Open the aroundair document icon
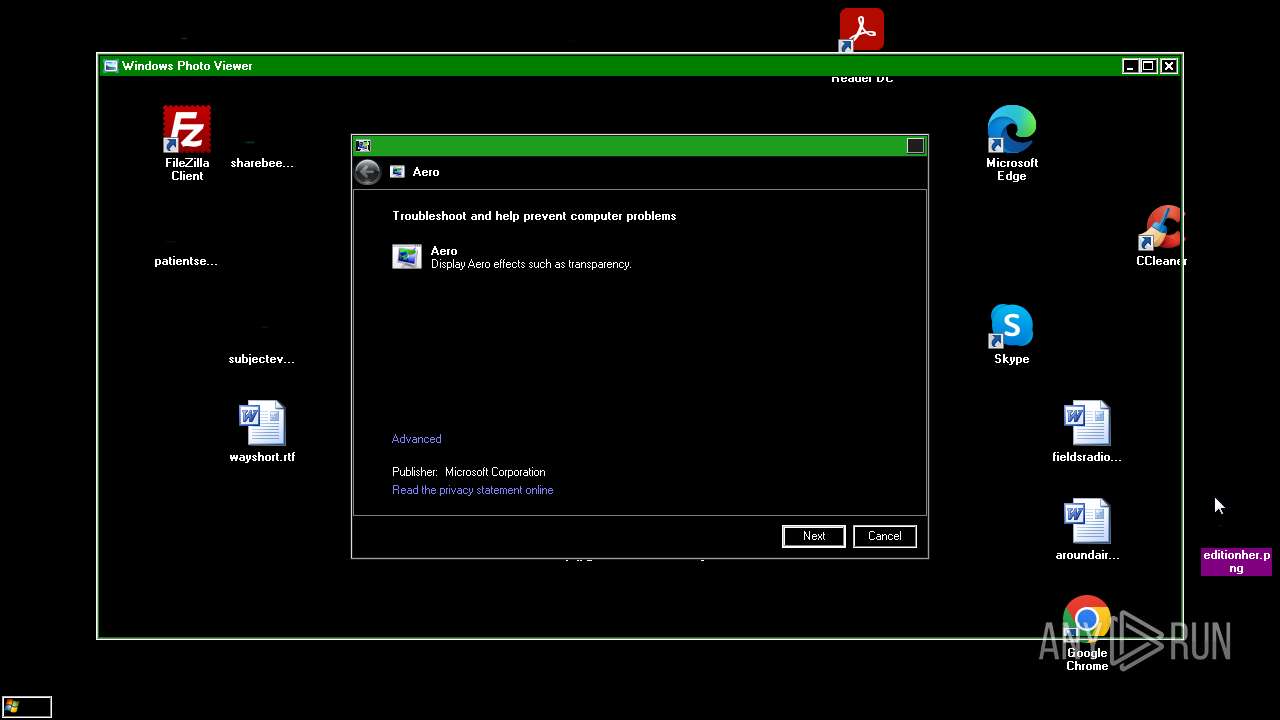 click(1086, 521)
